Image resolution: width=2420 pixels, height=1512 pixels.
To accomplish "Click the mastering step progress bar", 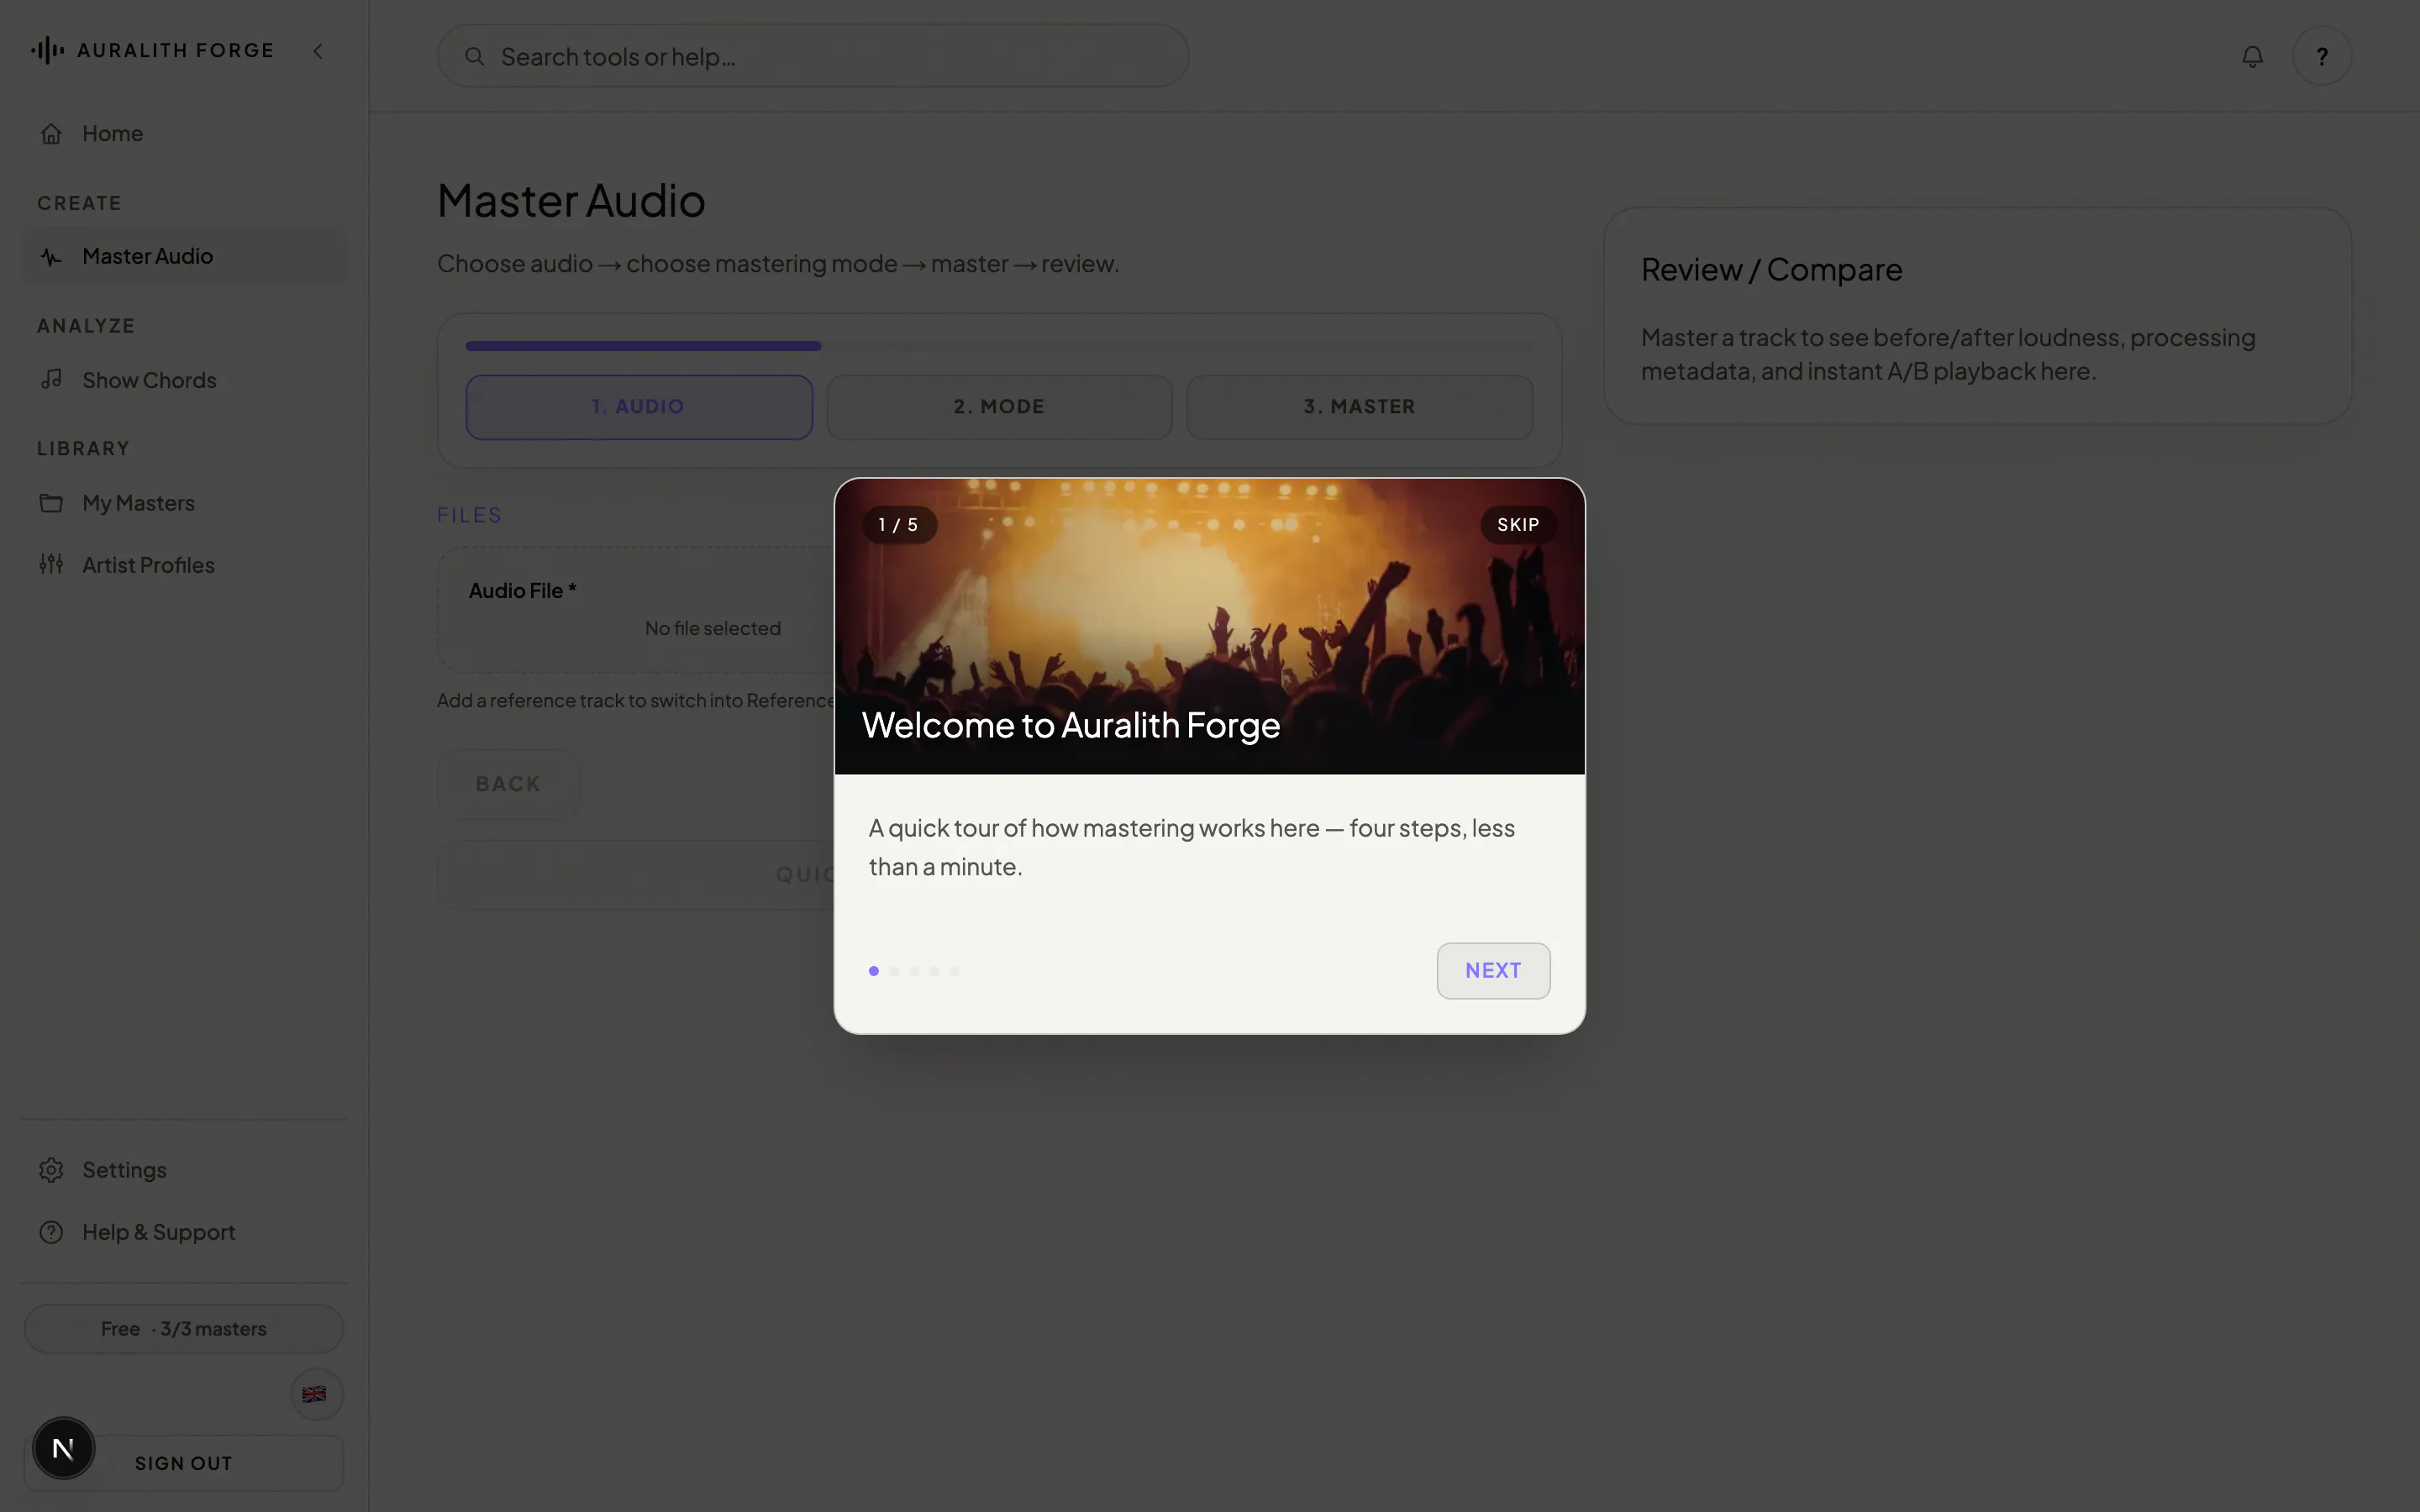I will pyautogui.click(x=999, y=346).
